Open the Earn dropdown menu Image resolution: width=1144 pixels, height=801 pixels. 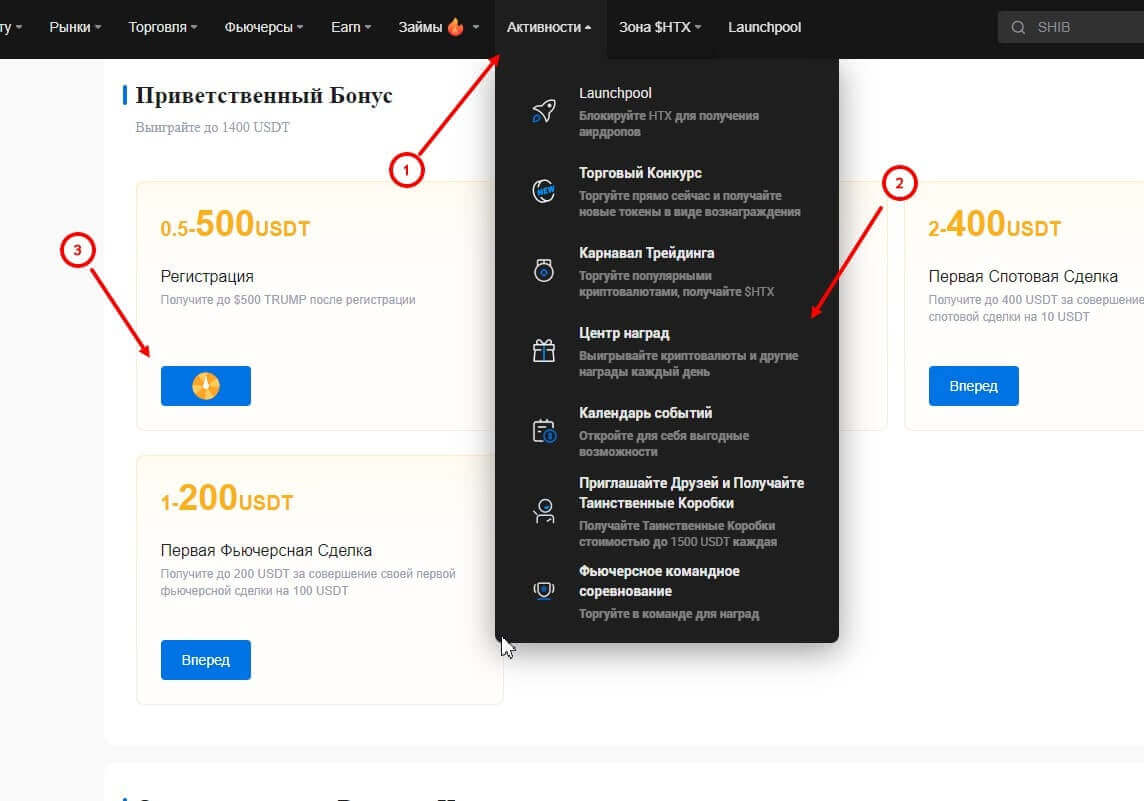coord(351,27)
